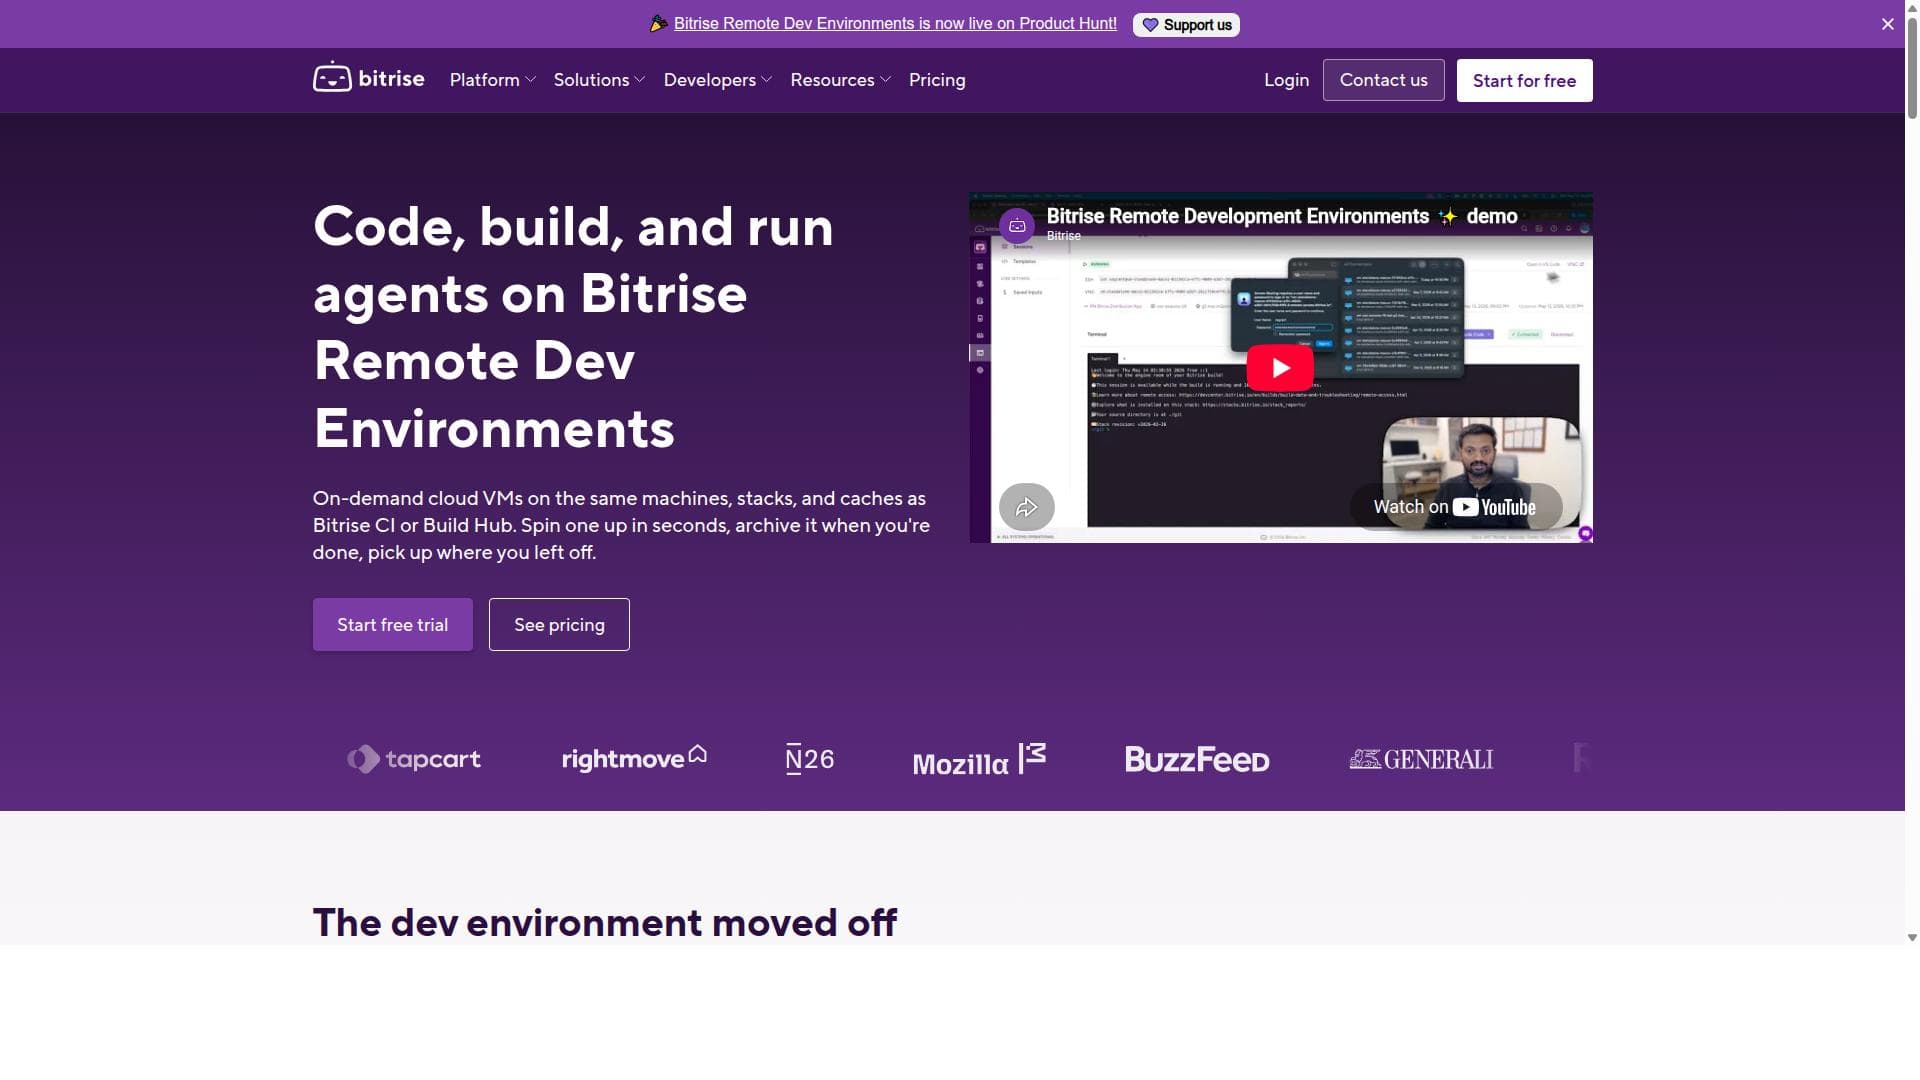The image size is (1920, 1080).
Task: Open the Product Hunt announcement link
Action: 895,24
